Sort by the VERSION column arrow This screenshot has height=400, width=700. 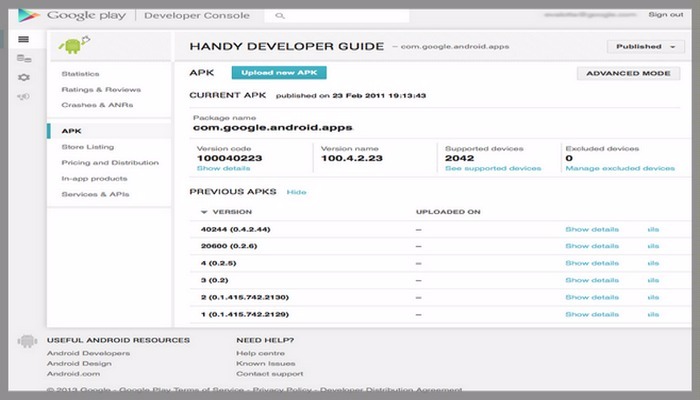point(205,212)
